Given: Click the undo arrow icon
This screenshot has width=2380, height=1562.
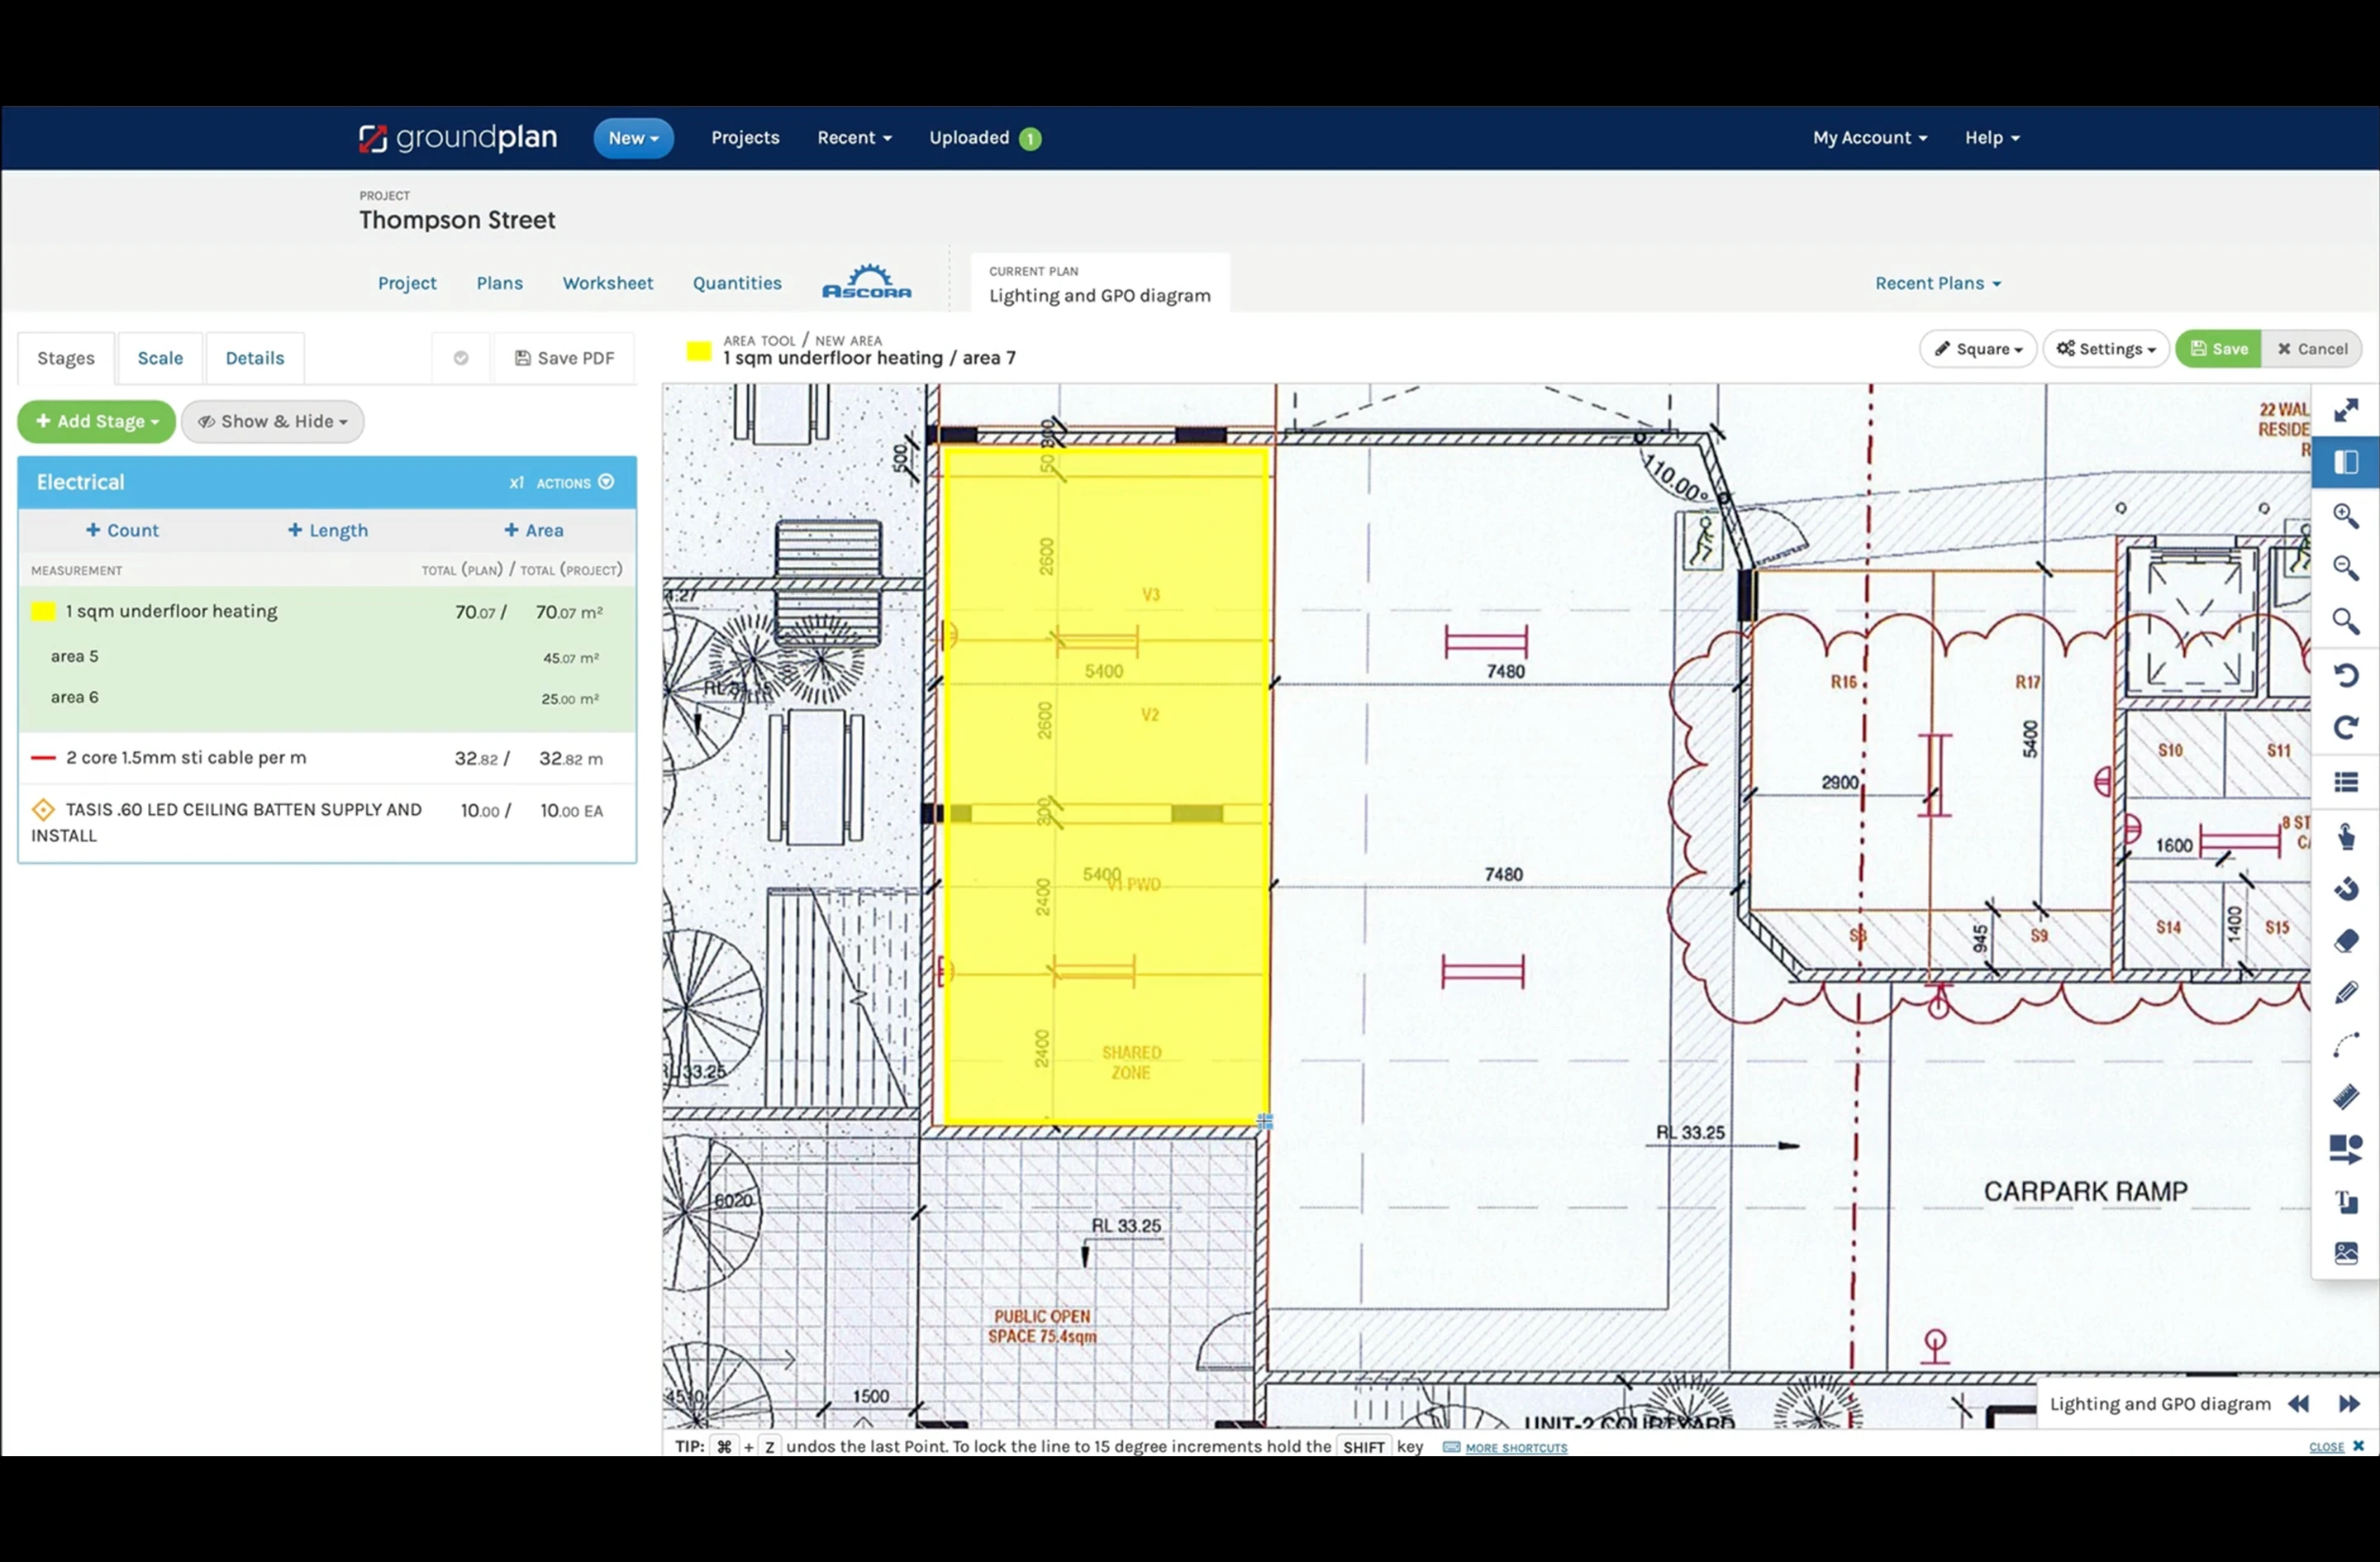Looking at the screenshot, I should (x=2346, y=675).
